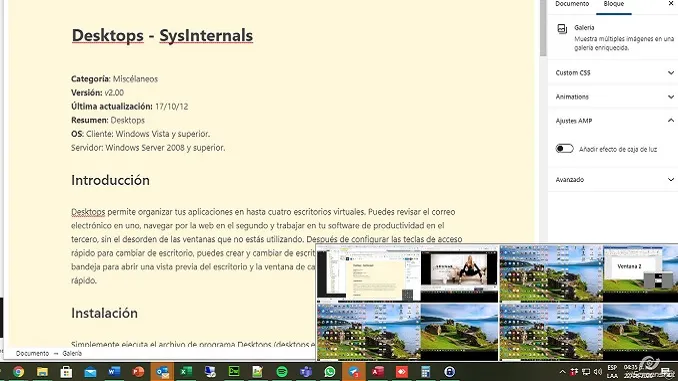Open Excel from the taskbar
Screen dimensions: 678x381
pyautogui.click(x=186, y=372)
